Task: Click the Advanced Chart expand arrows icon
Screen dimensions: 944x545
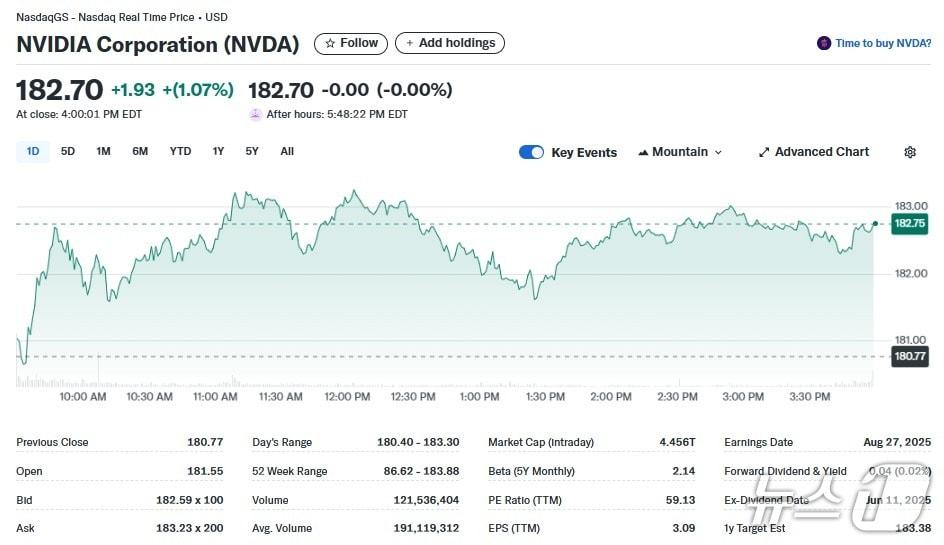Action: click(x=764, y=152)
